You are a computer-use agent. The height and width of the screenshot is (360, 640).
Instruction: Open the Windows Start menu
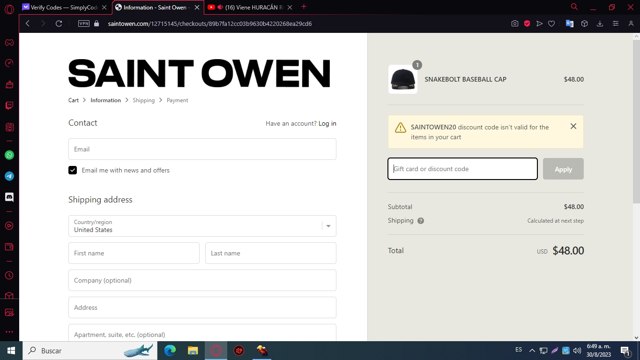11,351
